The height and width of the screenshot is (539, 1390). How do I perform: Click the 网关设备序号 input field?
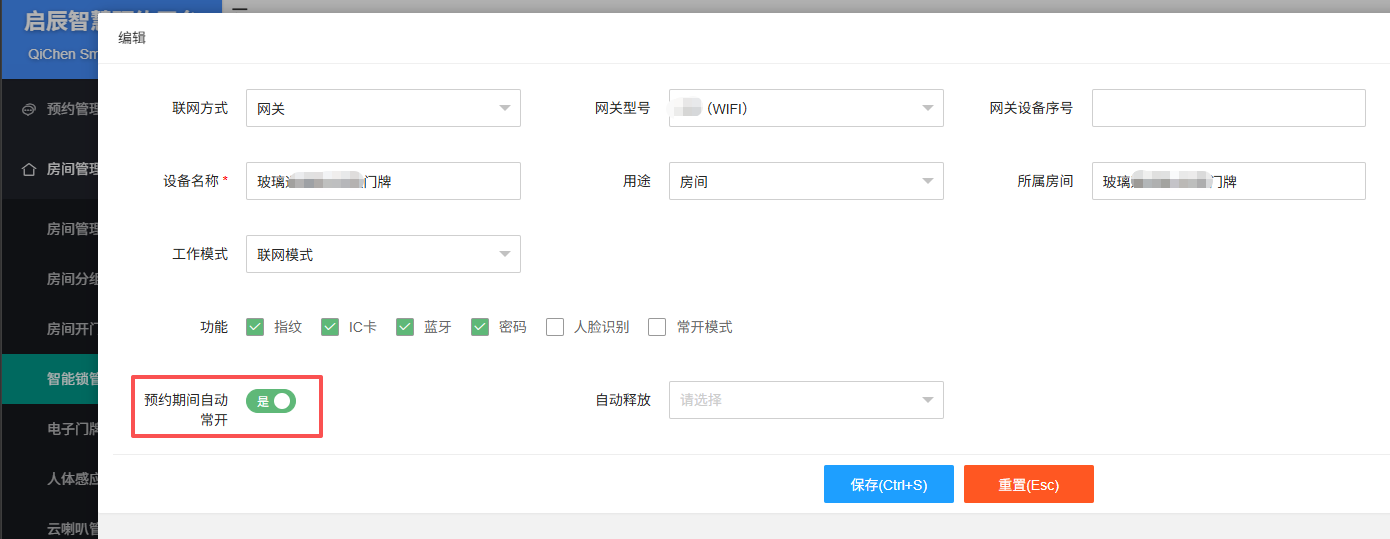click(1228, 108)
